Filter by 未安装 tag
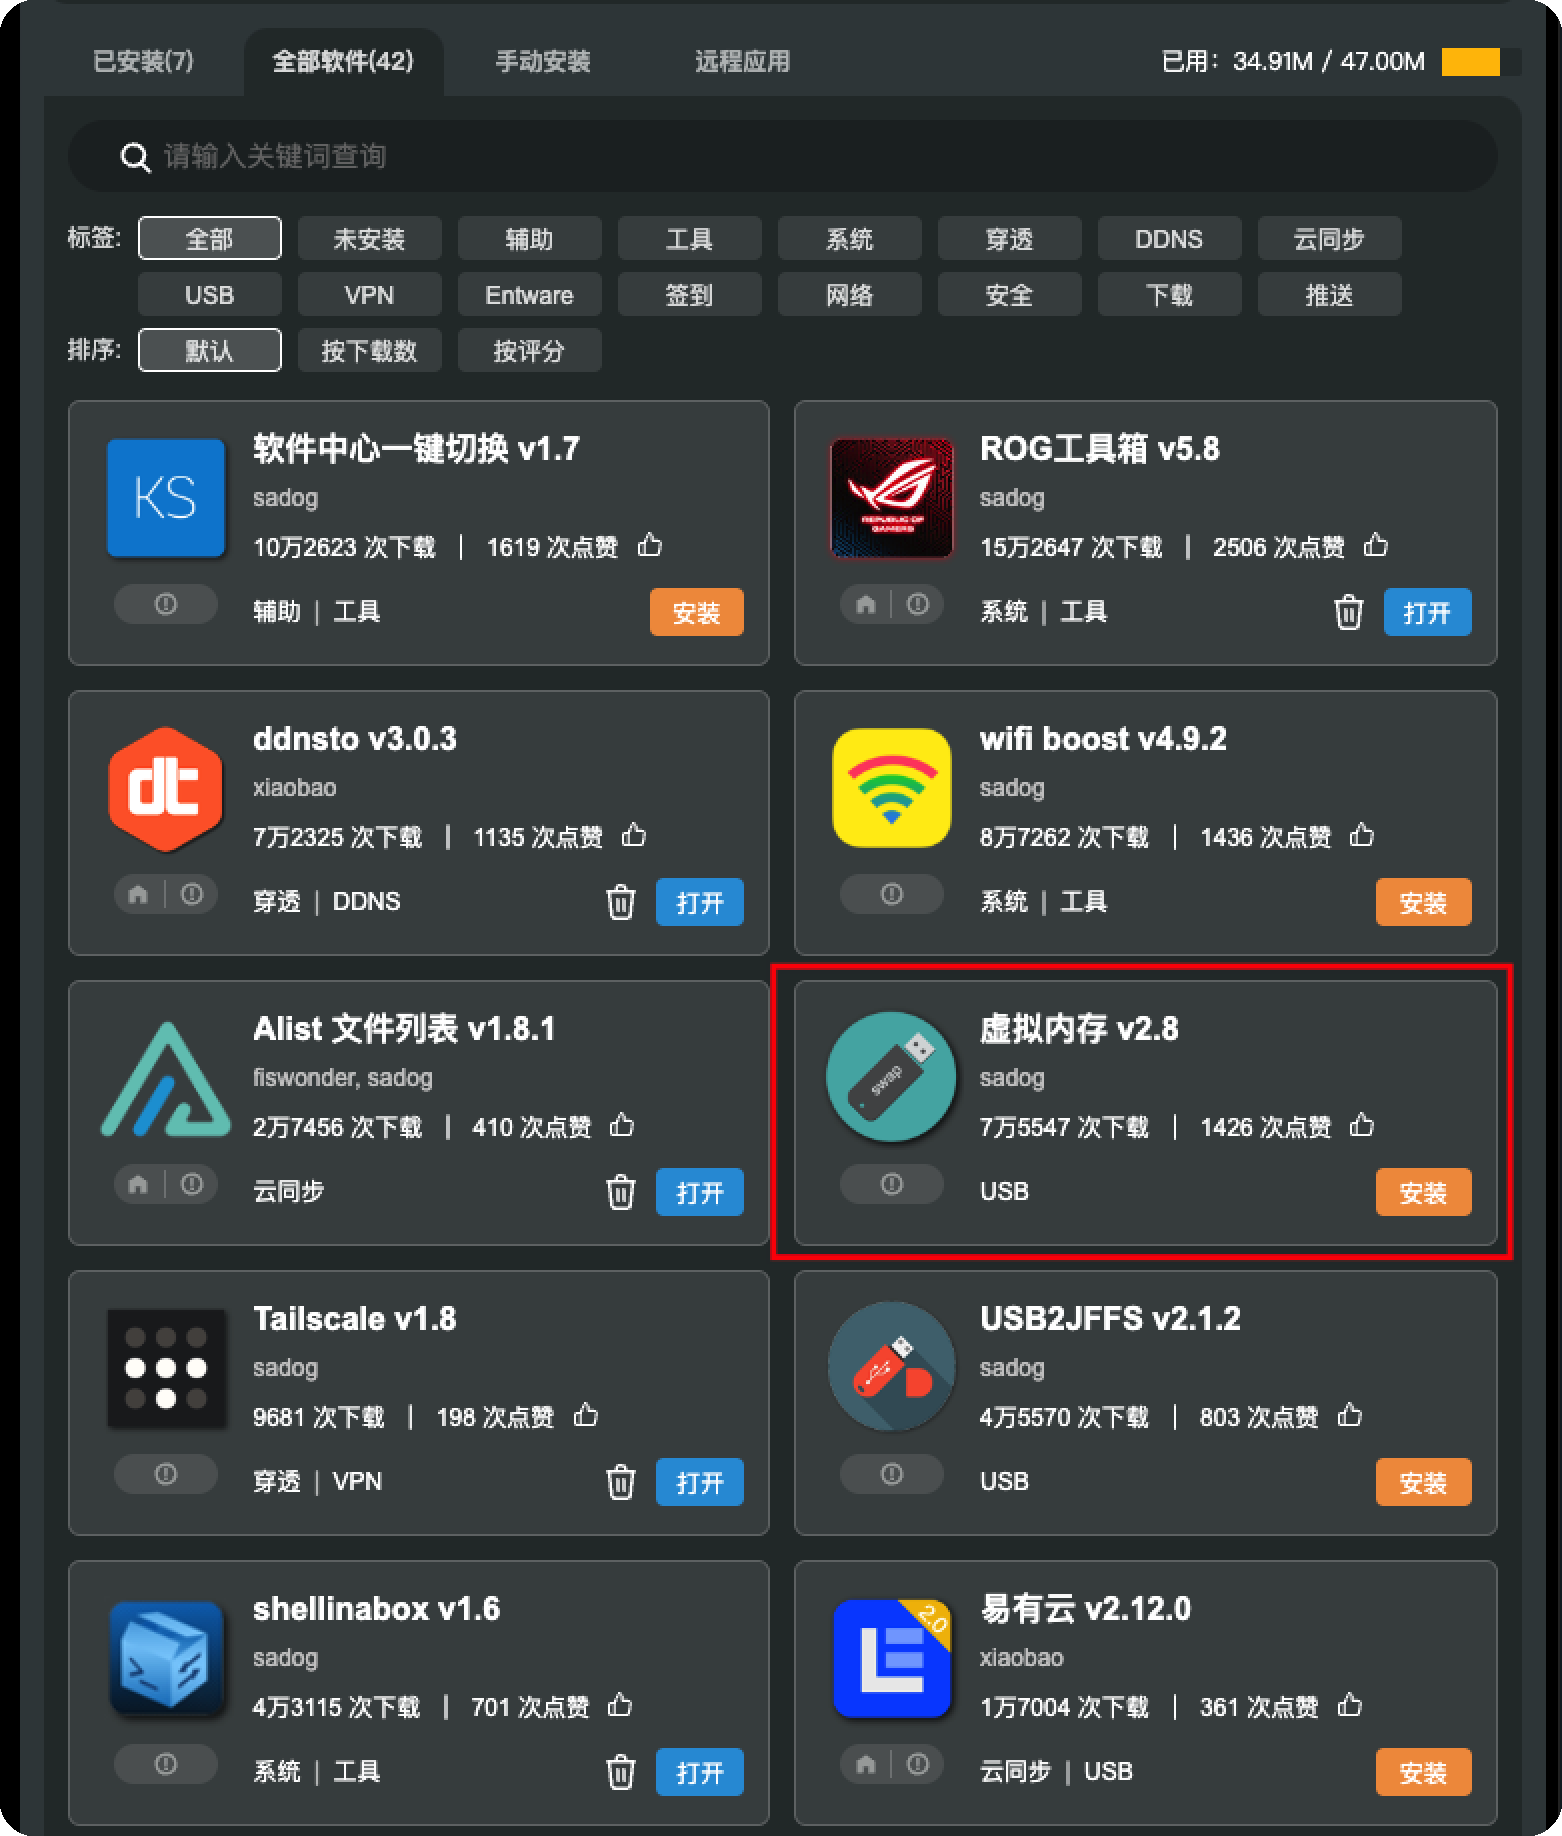This screenshot has width=1562, height=1836. (370, 239)
